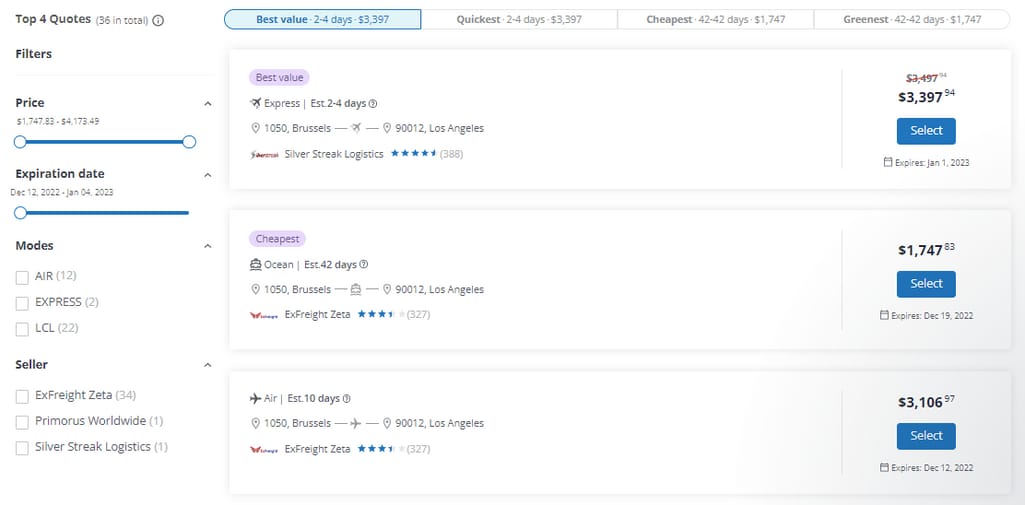Collapse the Modes filter section
The width and height of the screenshot is (1025, 505).
pos(208,246)
